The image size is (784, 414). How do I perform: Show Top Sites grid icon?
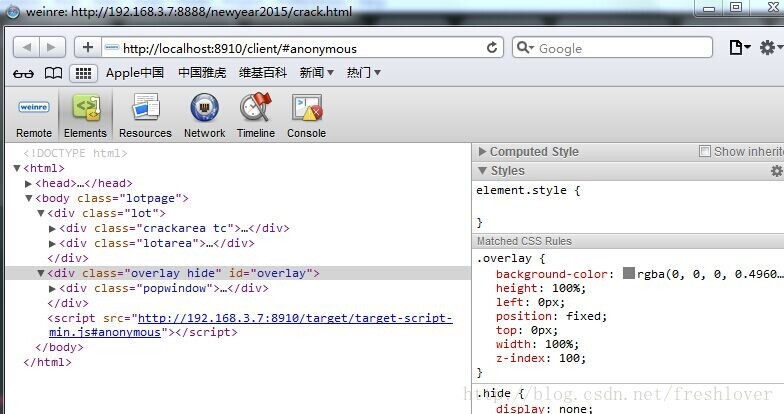point(83,74)
